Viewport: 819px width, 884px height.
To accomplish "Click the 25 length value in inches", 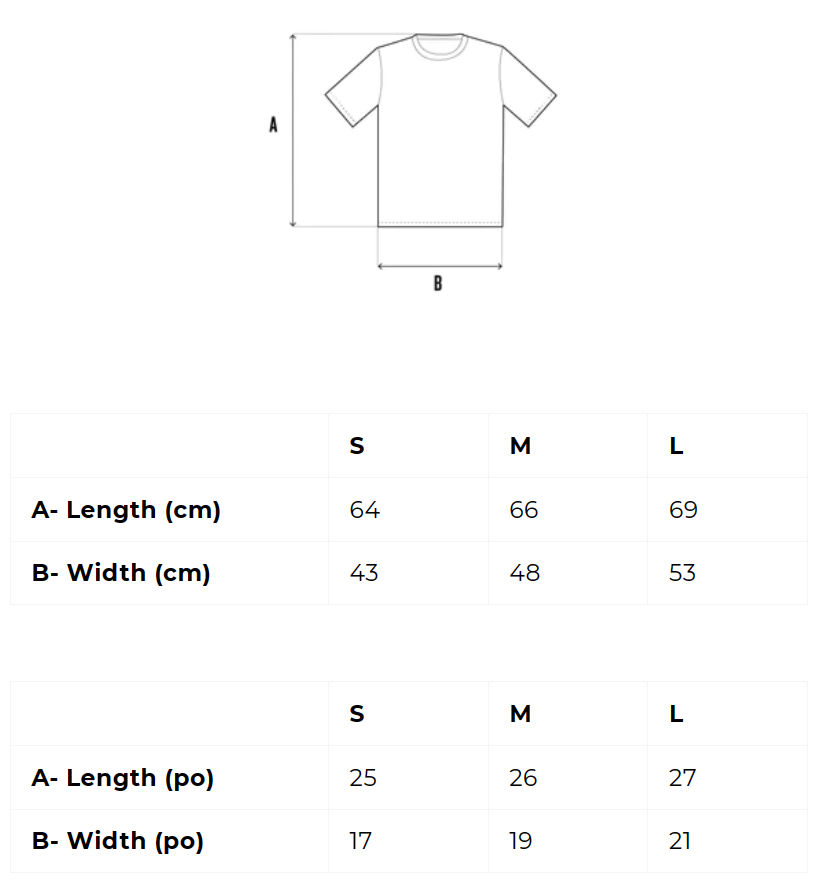I will point(363,778).
